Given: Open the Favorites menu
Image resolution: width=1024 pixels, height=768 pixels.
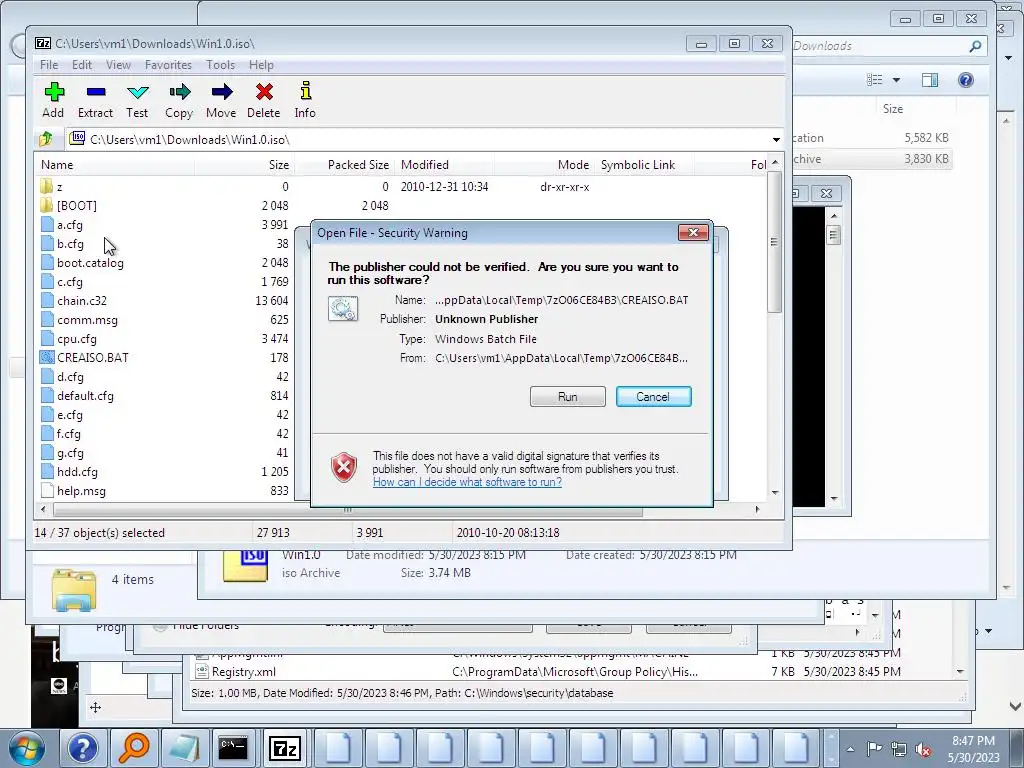Looking at the screenshot, I should point(168,65).
